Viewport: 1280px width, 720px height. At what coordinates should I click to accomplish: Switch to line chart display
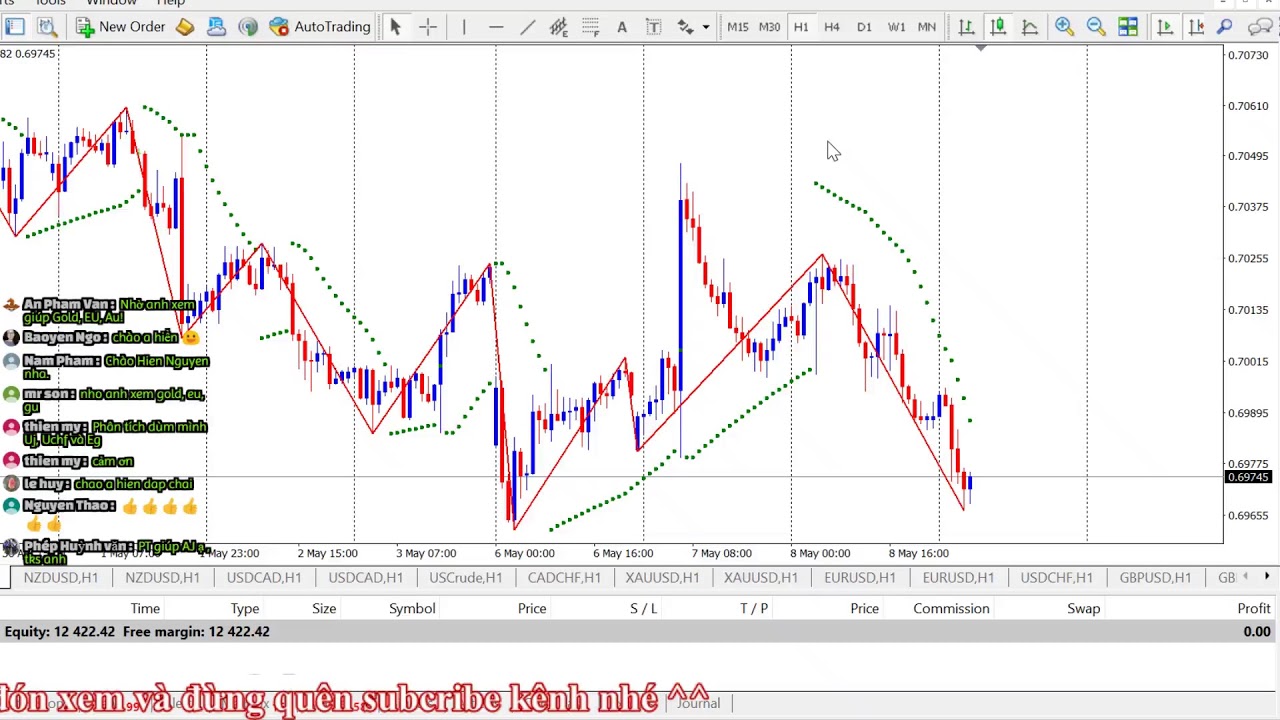(1029, 27)
